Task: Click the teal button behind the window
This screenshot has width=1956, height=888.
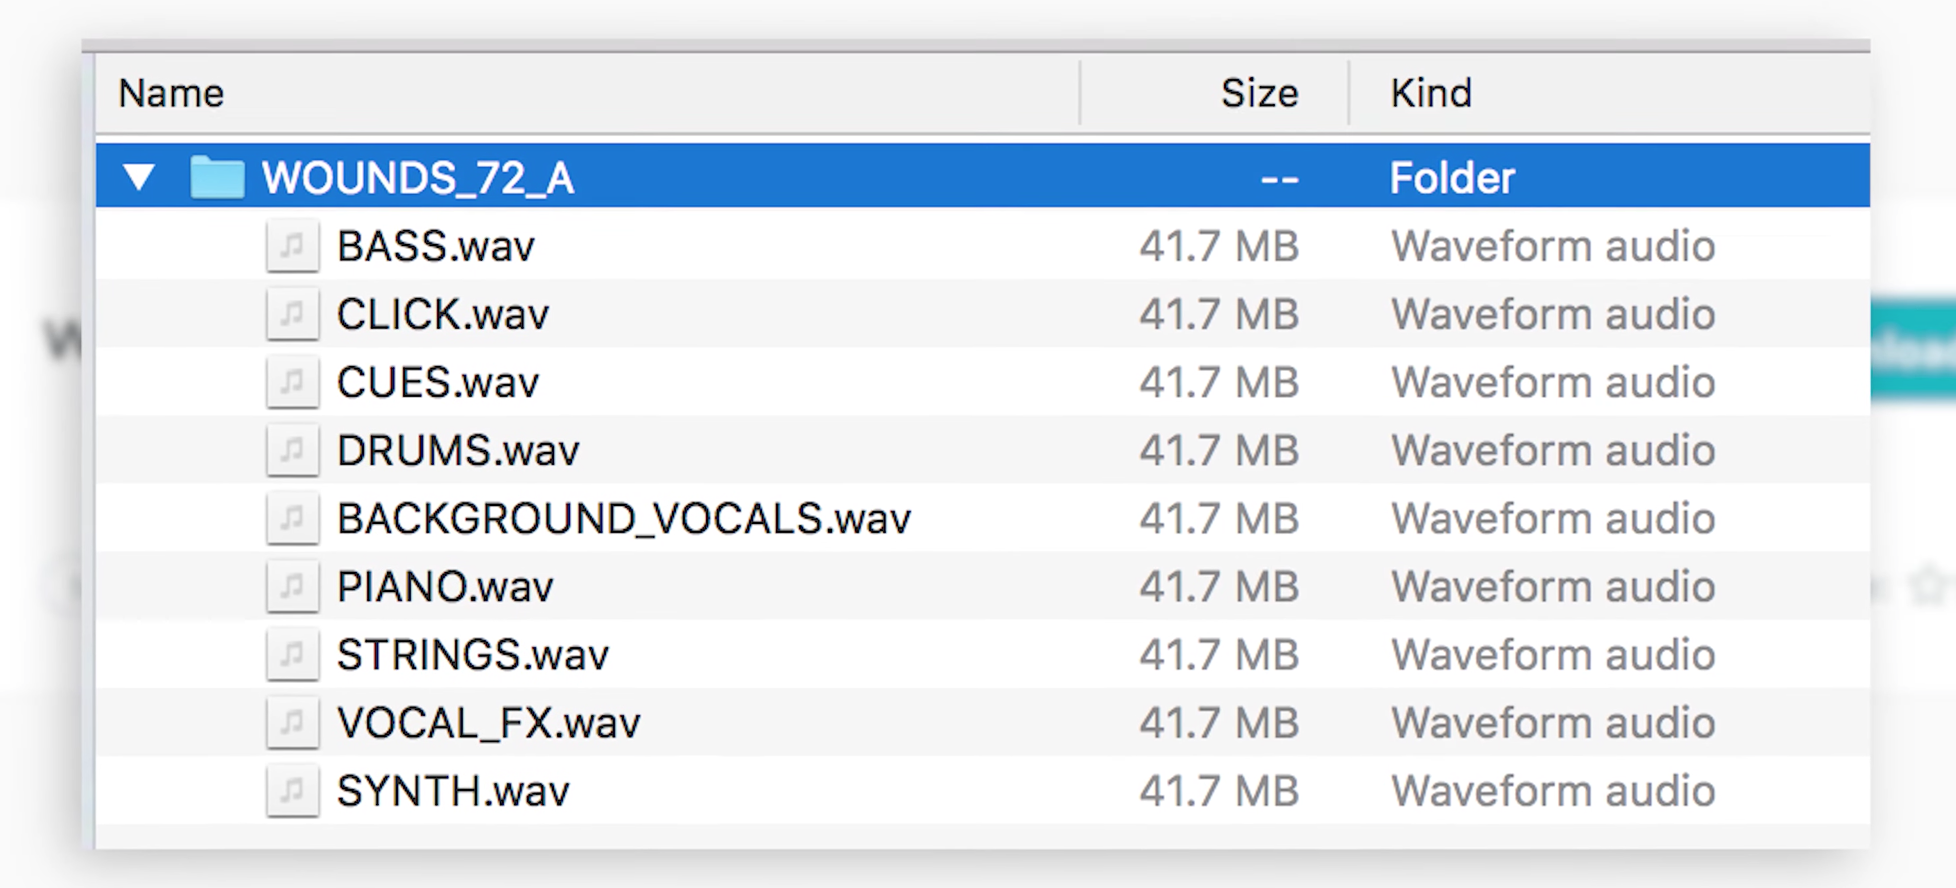Action: click(1912, 350)
